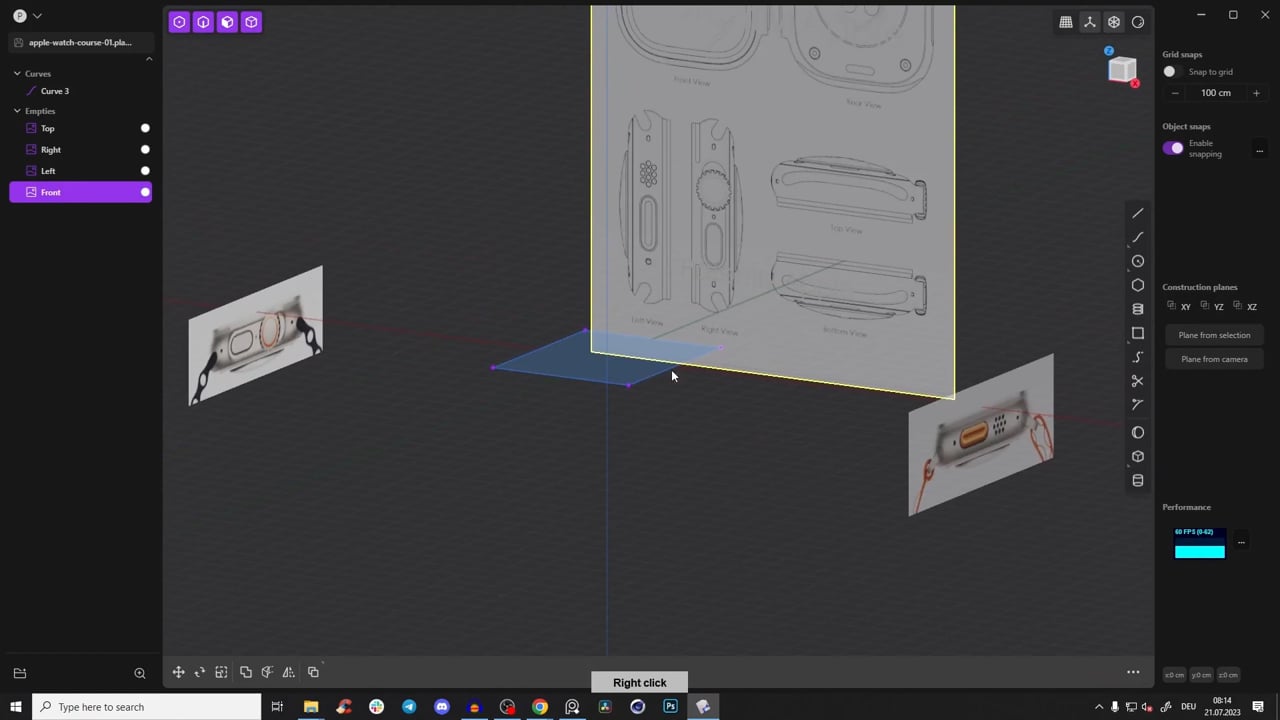
Task: Select the Polygon tool
Action: coord(1137,285)
